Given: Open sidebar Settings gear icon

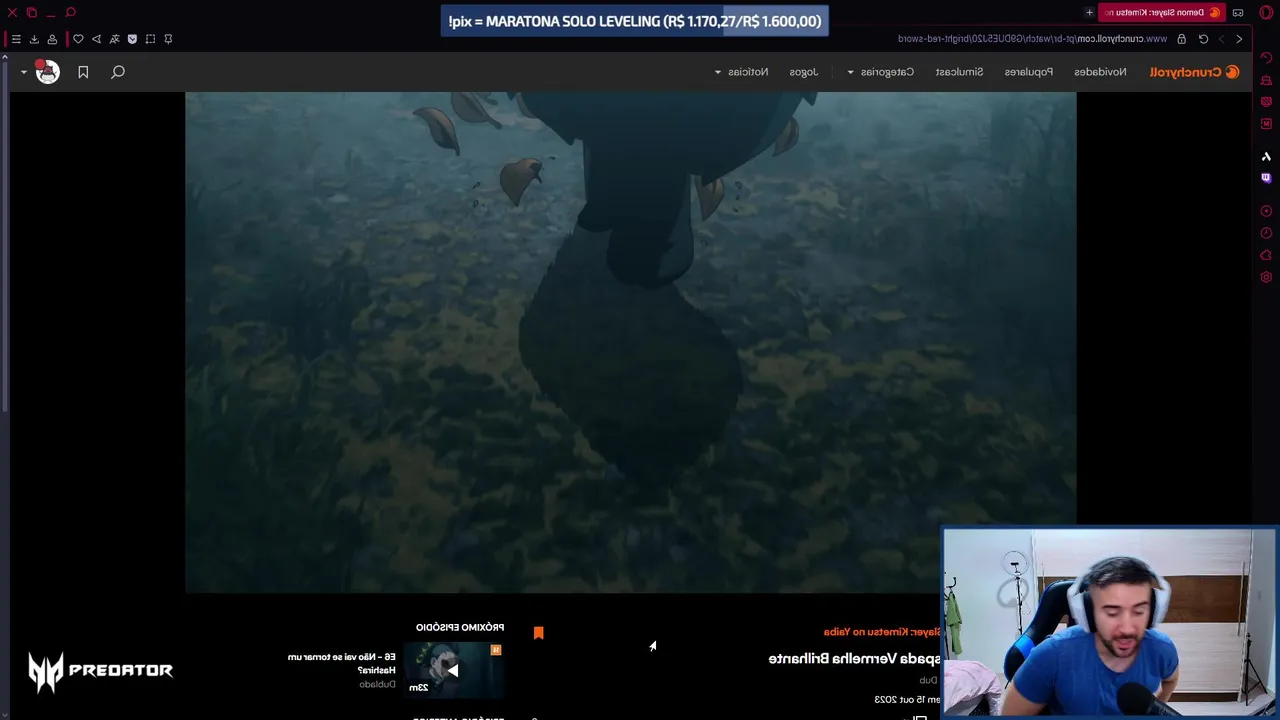Looking at the screenshot, I should (1266, 277).
